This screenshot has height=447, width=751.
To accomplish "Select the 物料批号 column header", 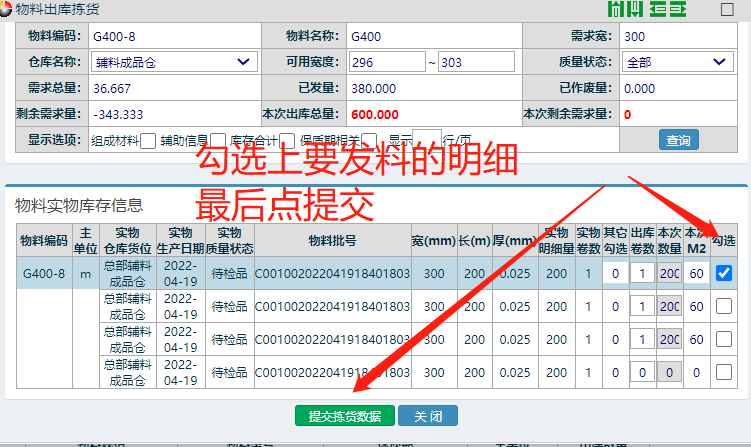I will tap(332, 240).
